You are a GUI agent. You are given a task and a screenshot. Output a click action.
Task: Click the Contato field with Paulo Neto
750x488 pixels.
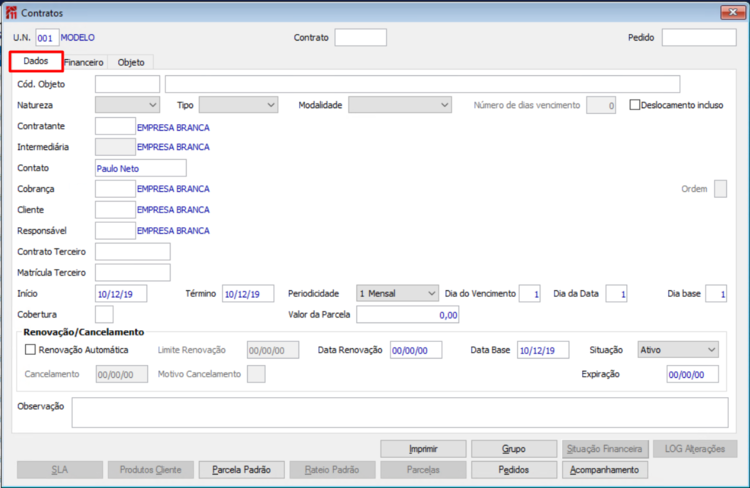(x=141, y=168)
